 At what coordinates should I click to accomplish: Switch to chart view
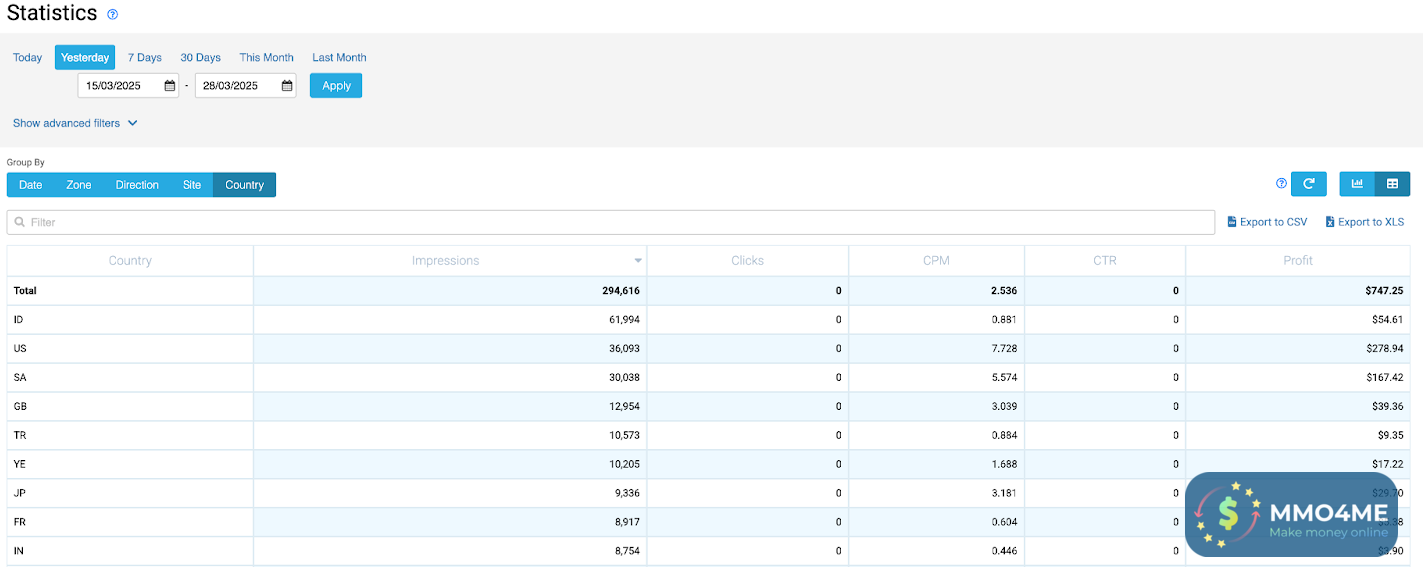(x=1357, y=184)
